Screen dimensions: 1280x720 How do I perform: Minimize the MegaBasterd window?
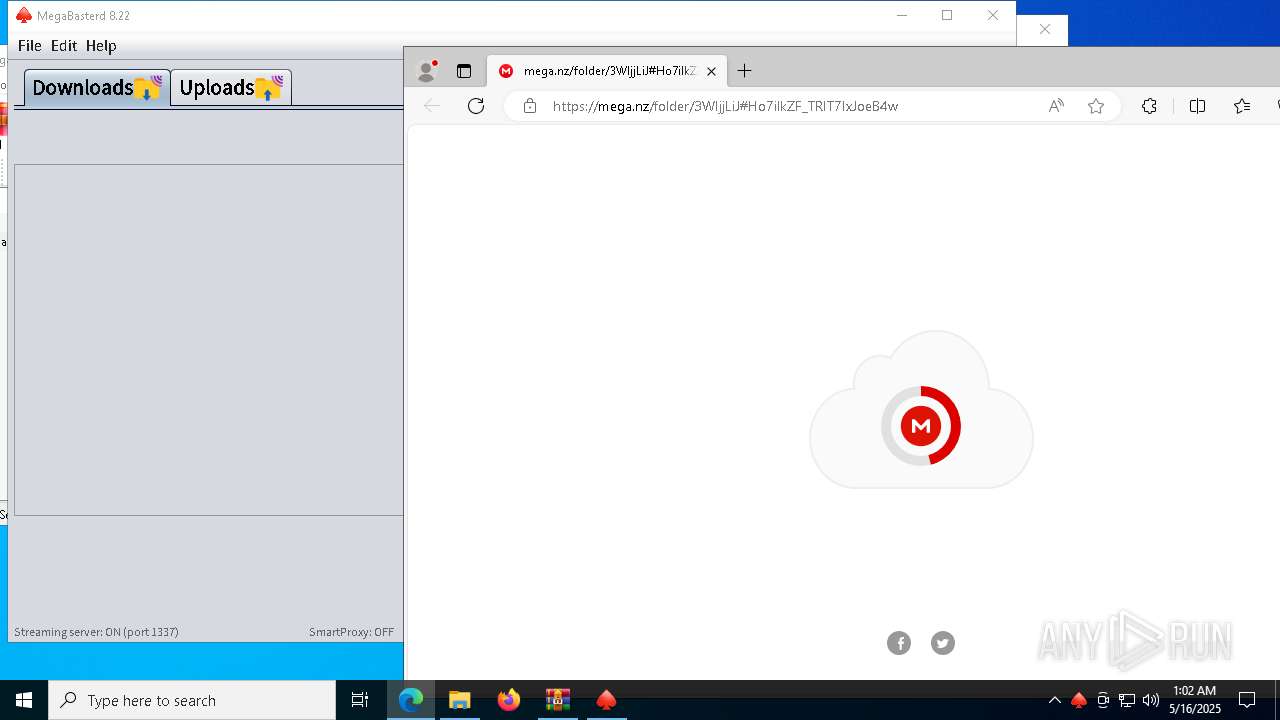click(x=902, y=15)
